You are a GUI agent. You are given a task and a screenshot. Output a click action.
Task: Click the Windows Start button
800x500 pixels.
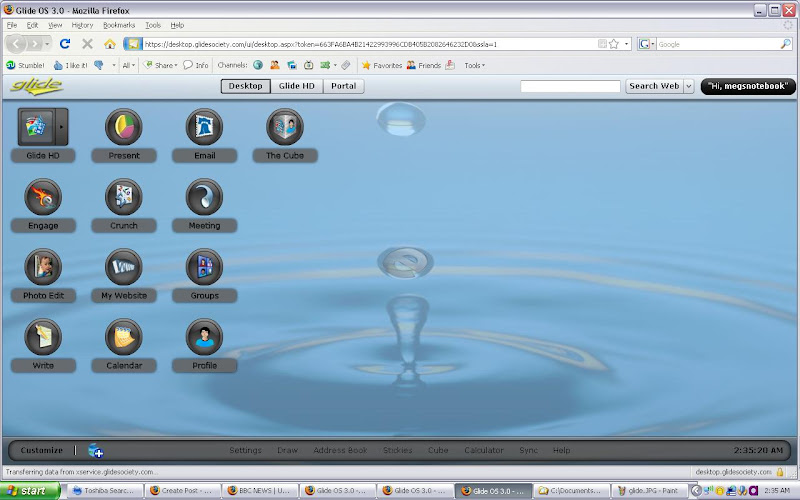33,491
